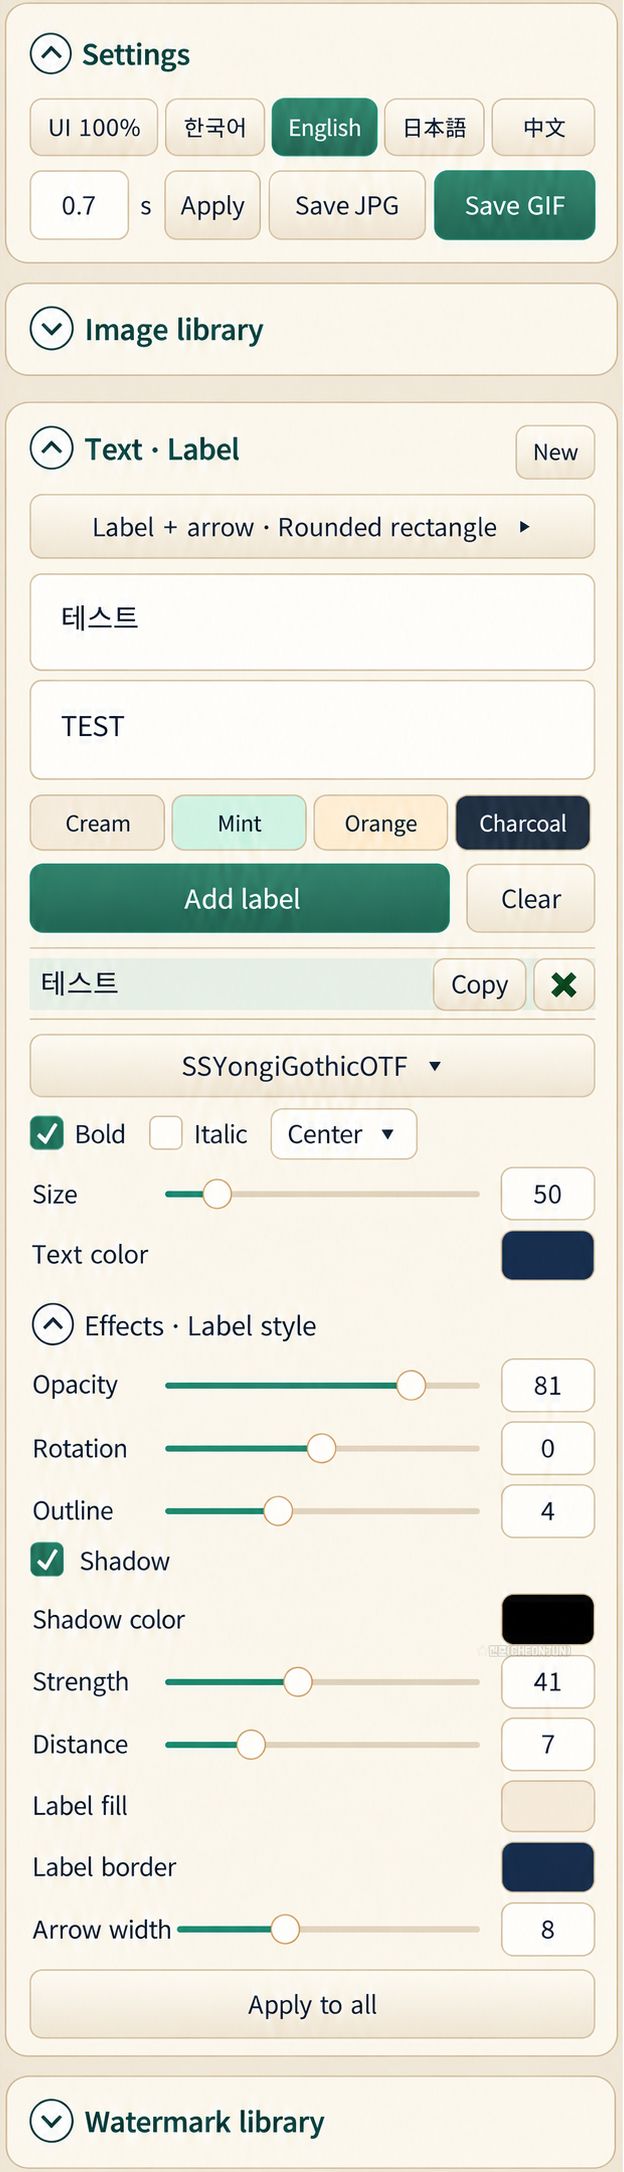Click the Distance value field 7
Viewport: 624px width, 2172px height.
pyautogui.click(x=547, y=1744)
